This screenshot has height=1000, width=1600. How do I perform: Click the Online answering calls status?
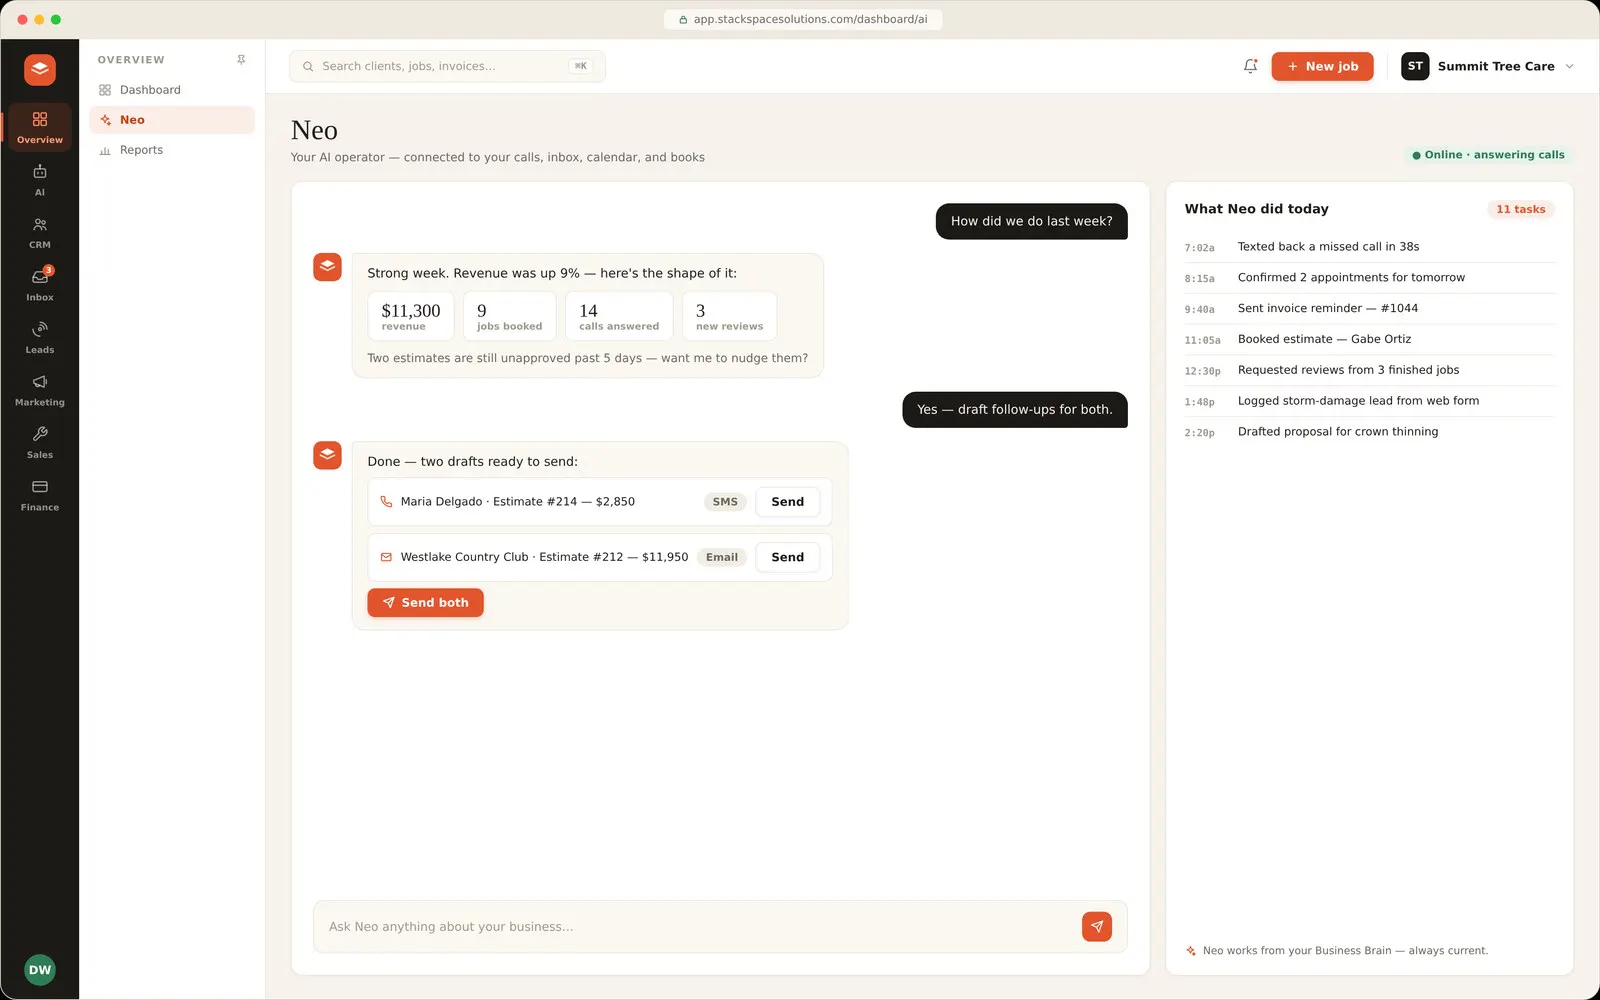click(x=1488, y=155)
